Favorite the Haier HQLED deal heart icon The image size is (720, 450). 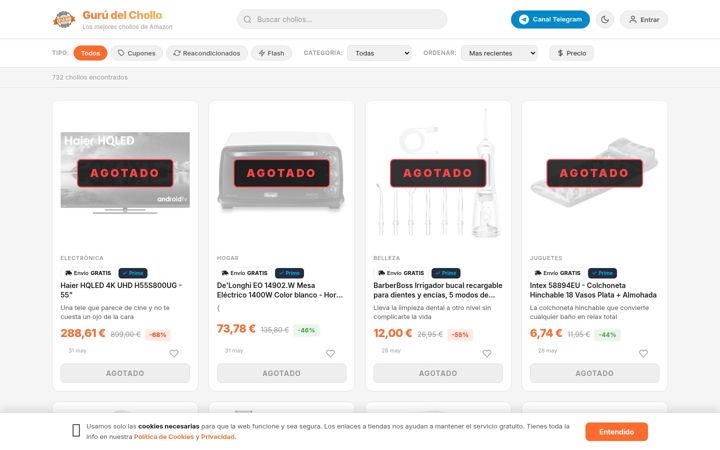174,353
